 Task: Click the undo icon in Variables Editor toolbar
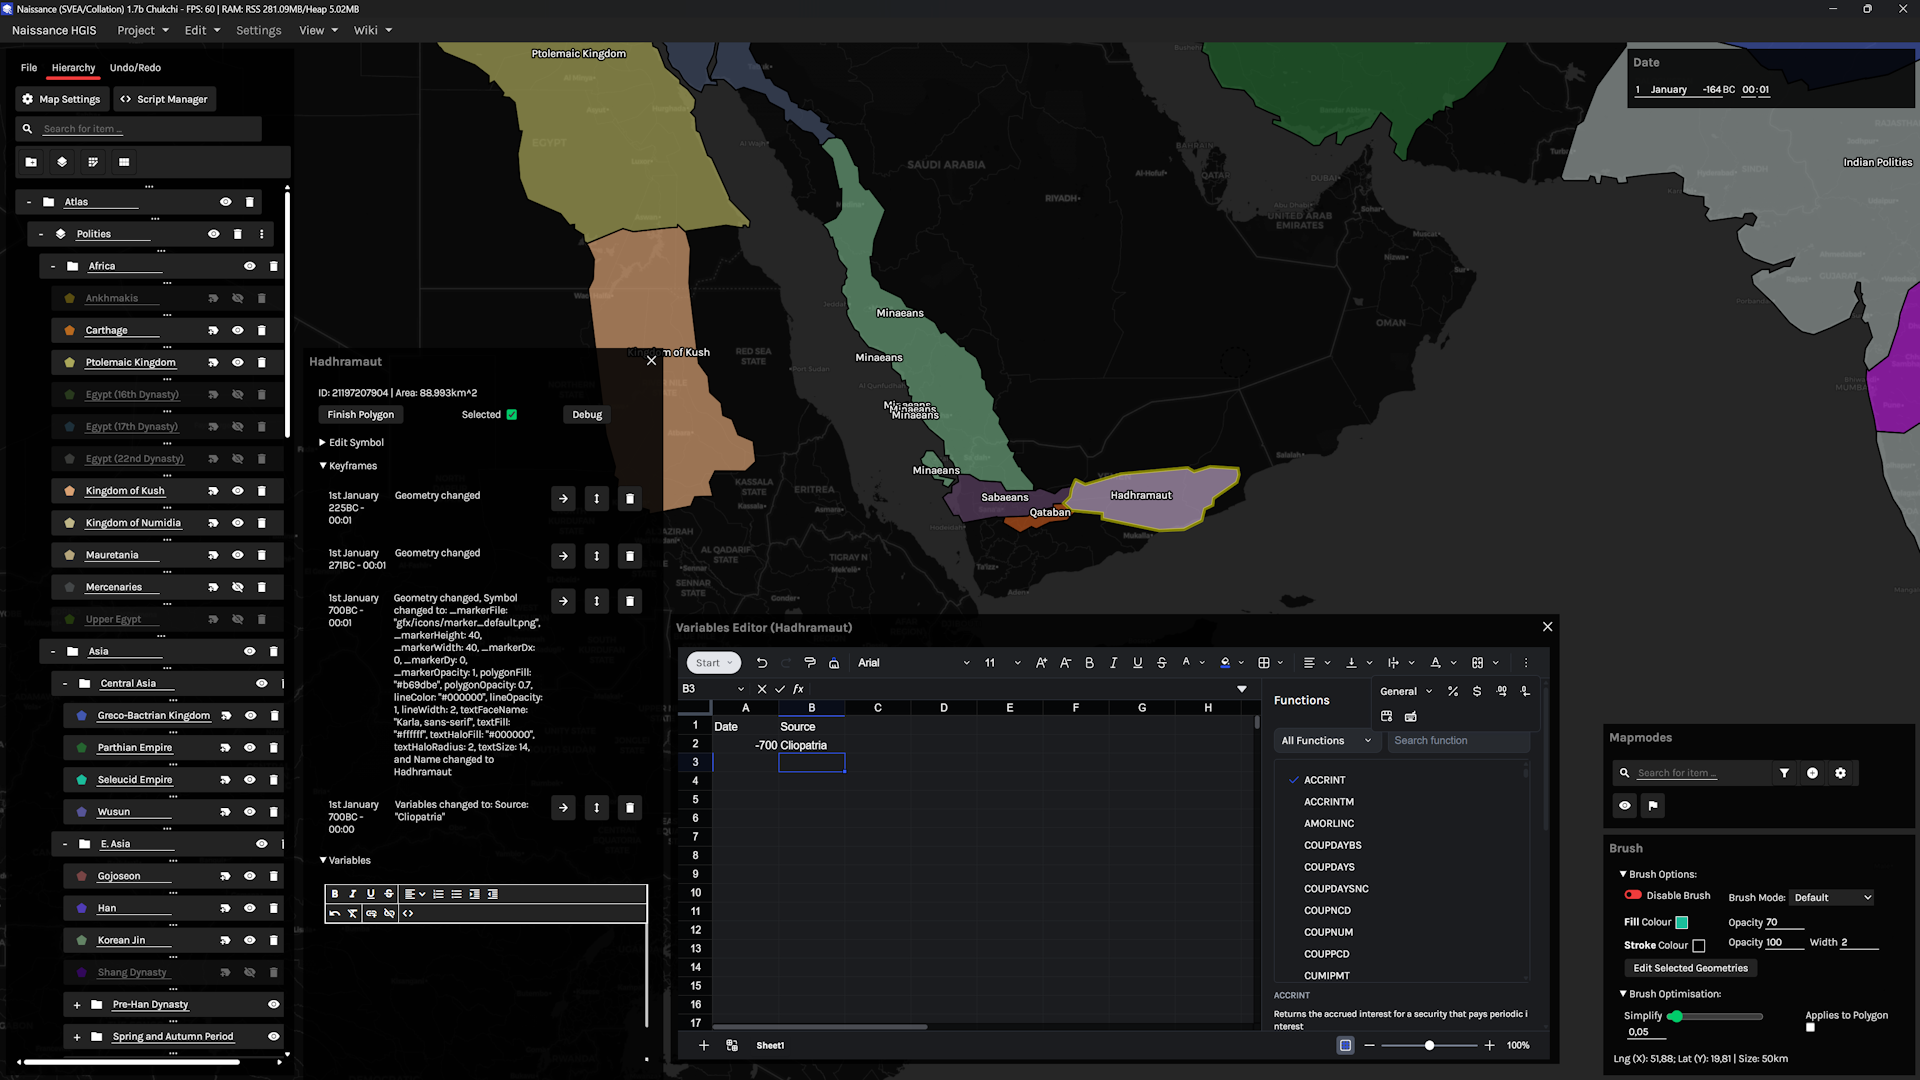pos(762,663)
